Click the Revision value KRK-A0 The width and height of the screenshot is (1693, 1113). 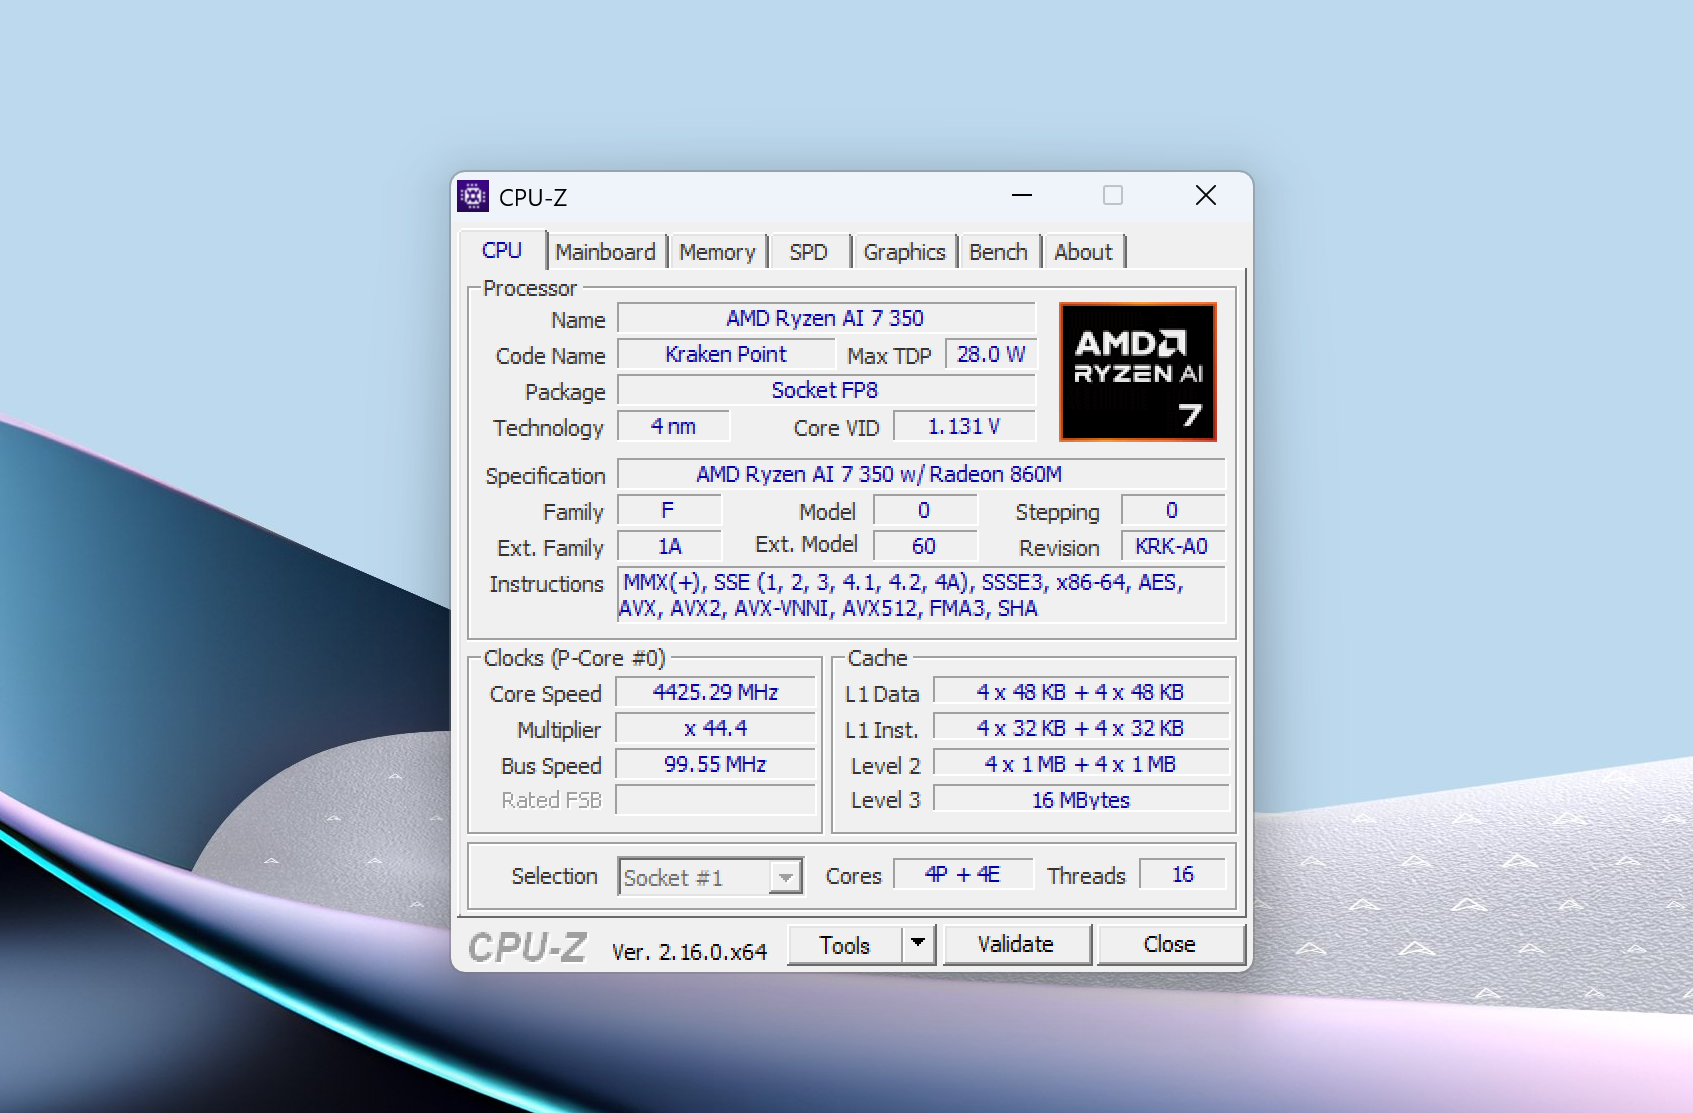click(1173, 546)
